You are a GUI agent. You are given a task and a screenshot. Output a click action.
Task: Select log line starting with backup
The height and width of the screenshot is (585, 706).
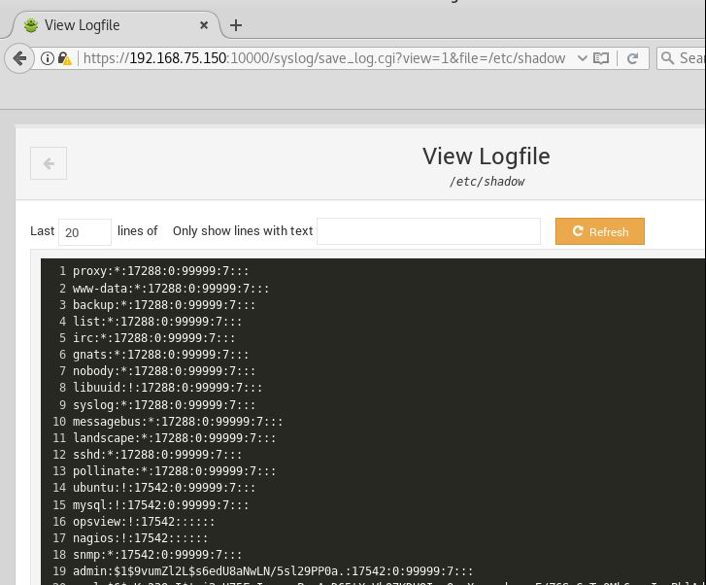164,305
